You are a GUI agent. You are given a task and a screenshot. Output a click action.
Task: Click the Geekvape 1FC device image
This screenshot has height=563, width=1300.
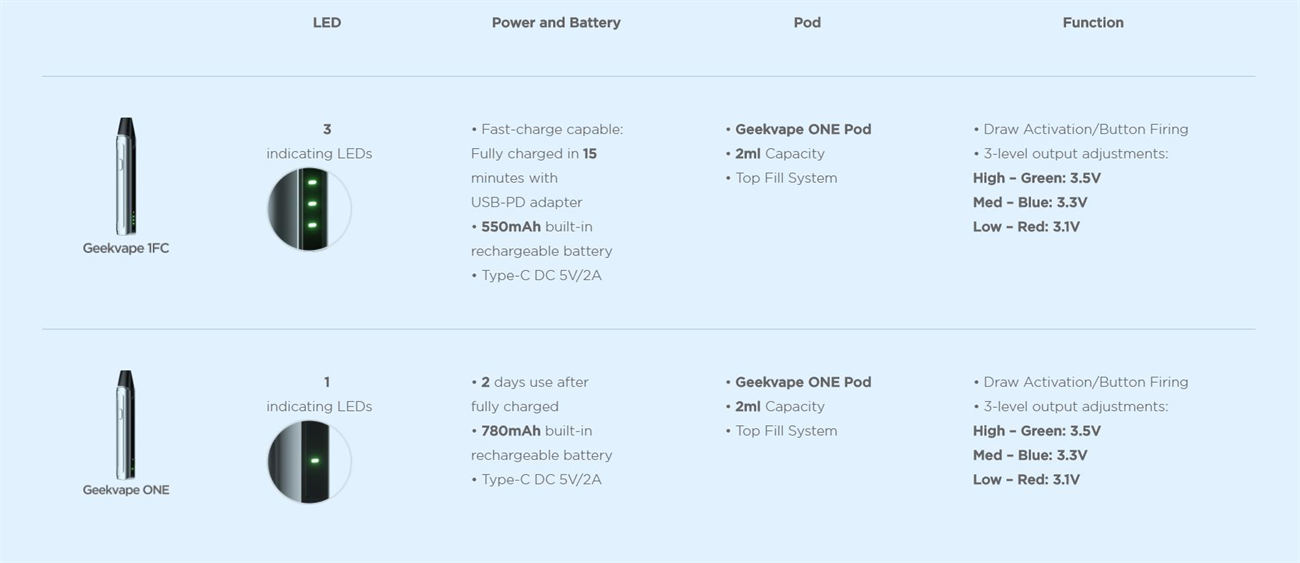(126, 177)
